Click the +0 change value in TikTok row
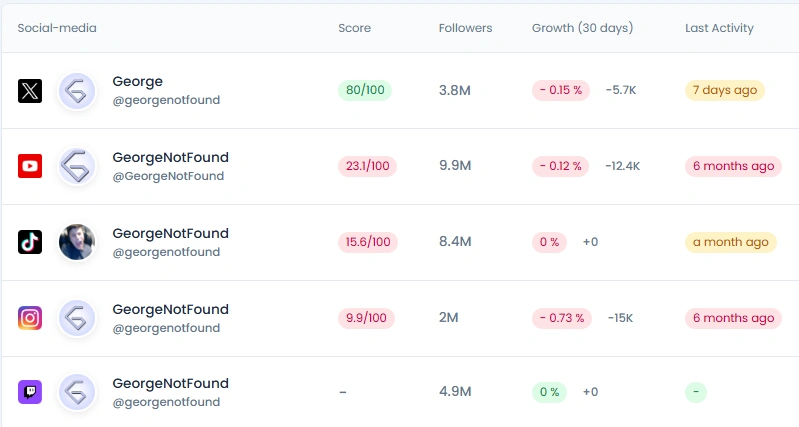This screenshot has width=799, height=427. (591, 242)
